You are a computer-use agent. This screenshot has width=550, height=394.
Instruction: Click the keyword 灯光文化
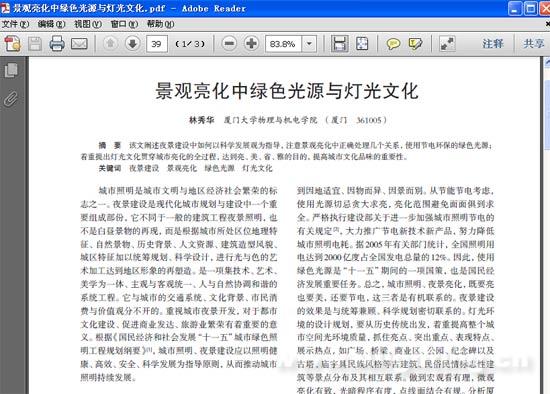pyautogui.click(x=257, y=168)
